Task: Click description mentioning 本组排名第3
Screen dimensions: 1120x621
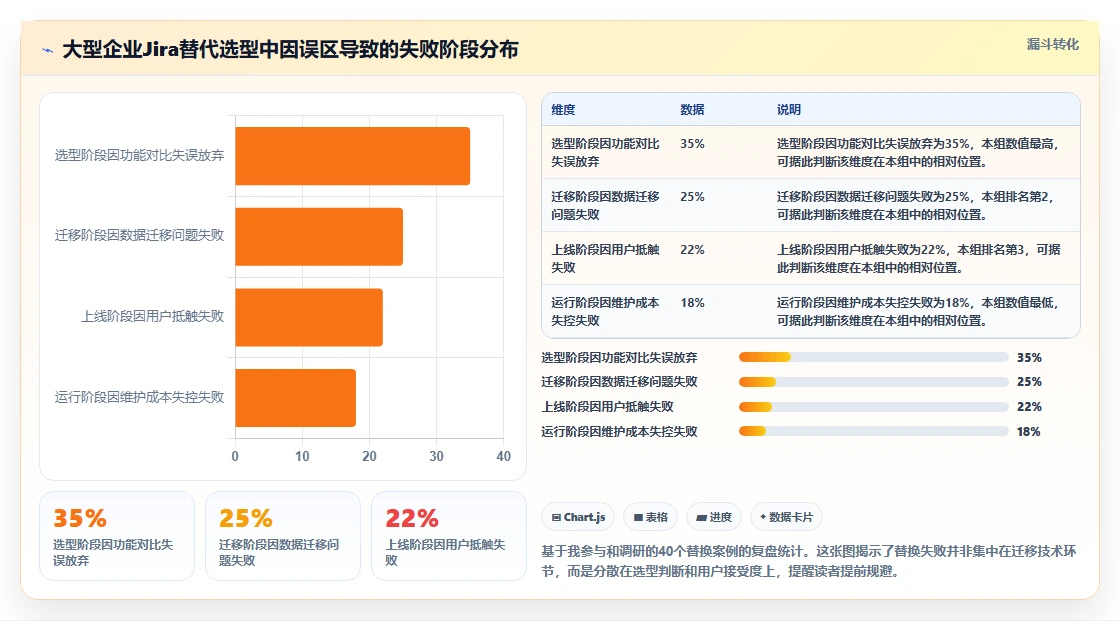Action: click(x=919, y=258)
